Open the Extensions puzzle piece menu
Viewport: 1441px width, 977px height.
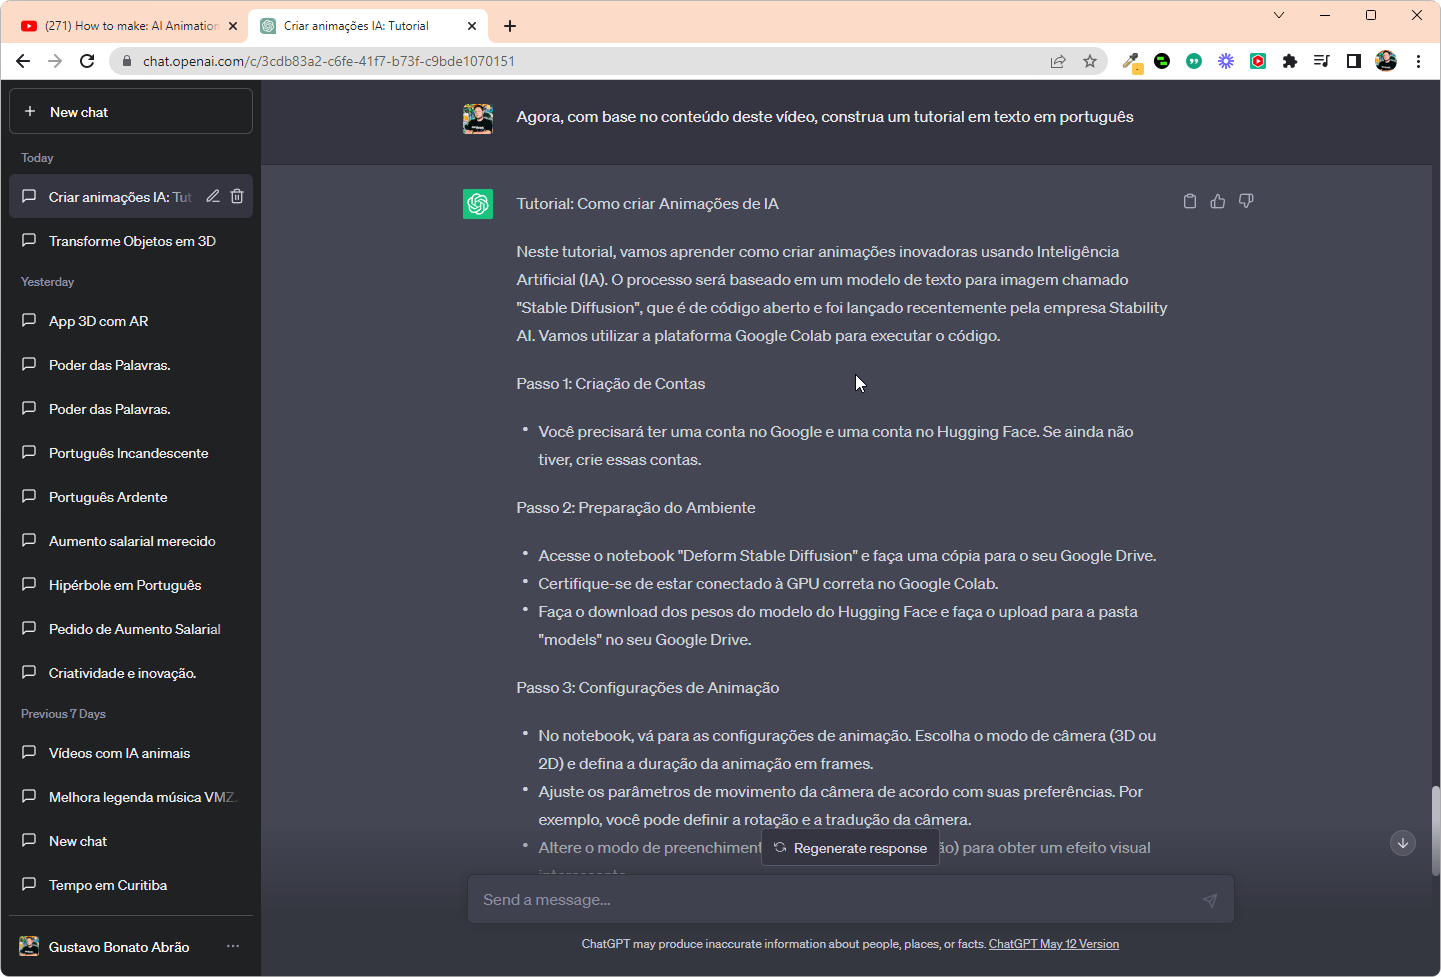coord(1290,61)
